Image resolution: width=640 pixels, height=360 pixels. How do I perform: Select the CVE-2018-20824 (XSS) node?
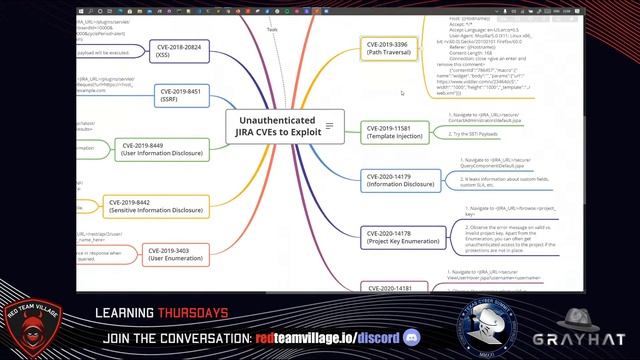coord(179,51)
